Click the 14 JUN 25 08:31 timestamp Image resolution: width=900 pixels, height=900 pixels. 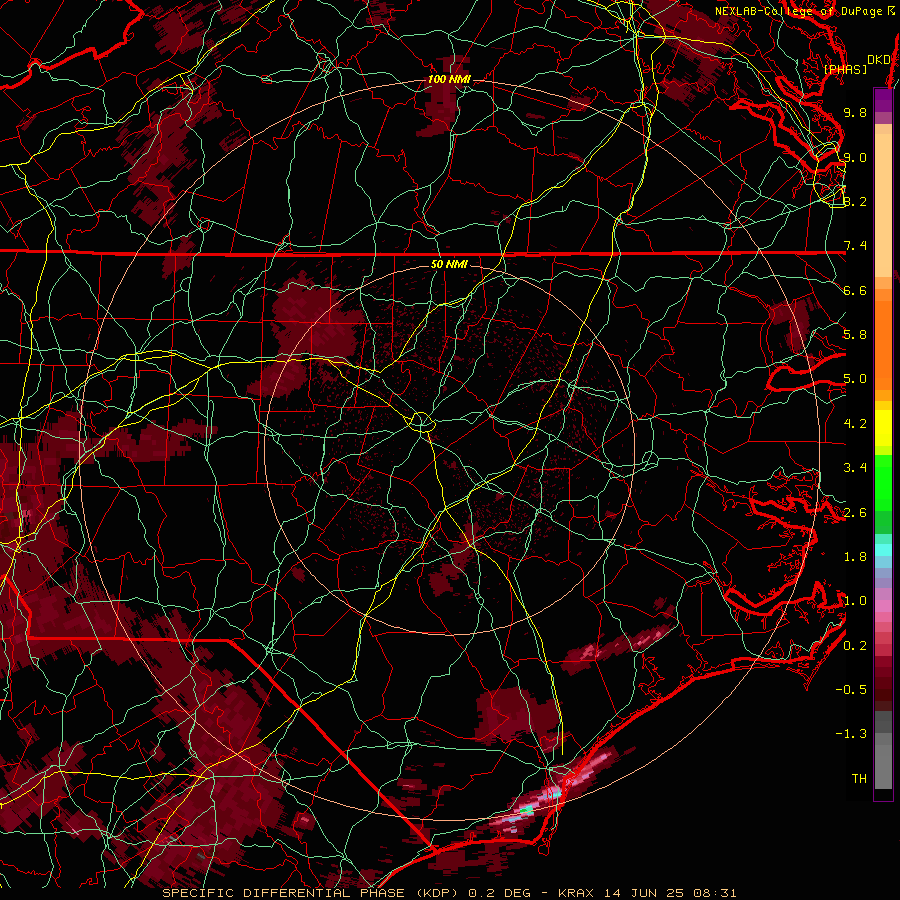pos(670,893)
